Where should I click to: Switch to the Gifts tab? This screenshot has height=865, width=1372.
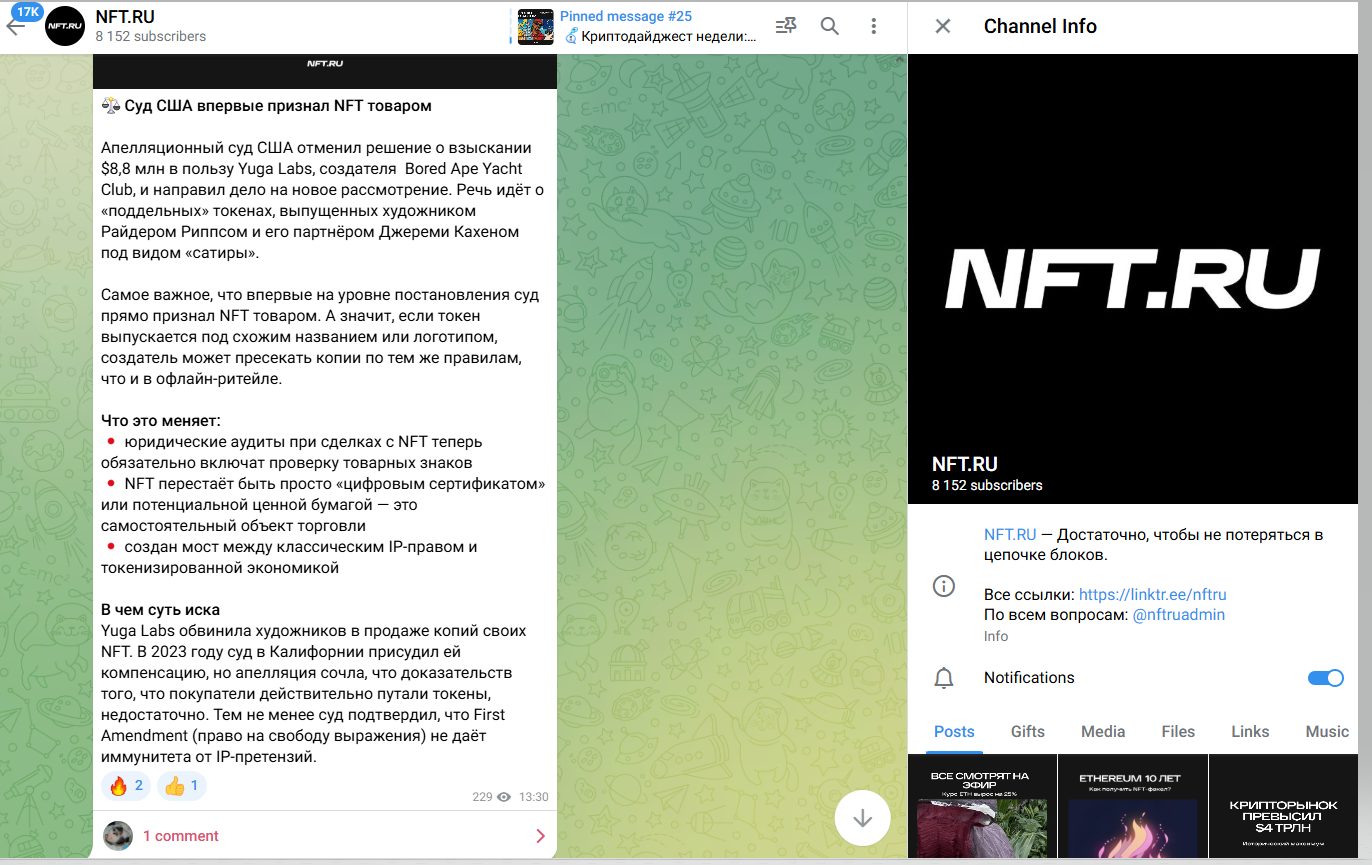pyautogui.click(x=1028, y=732)
